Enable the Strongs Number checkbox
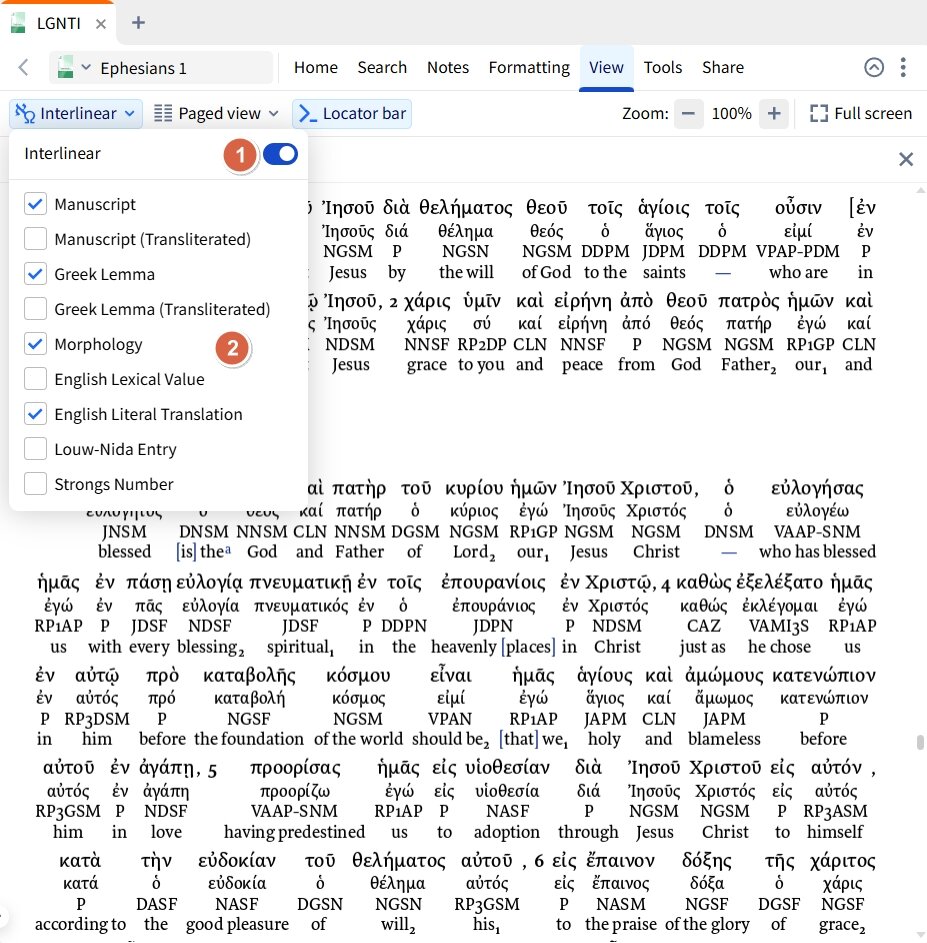Screen dimensions: 927x943 (36, 484)
